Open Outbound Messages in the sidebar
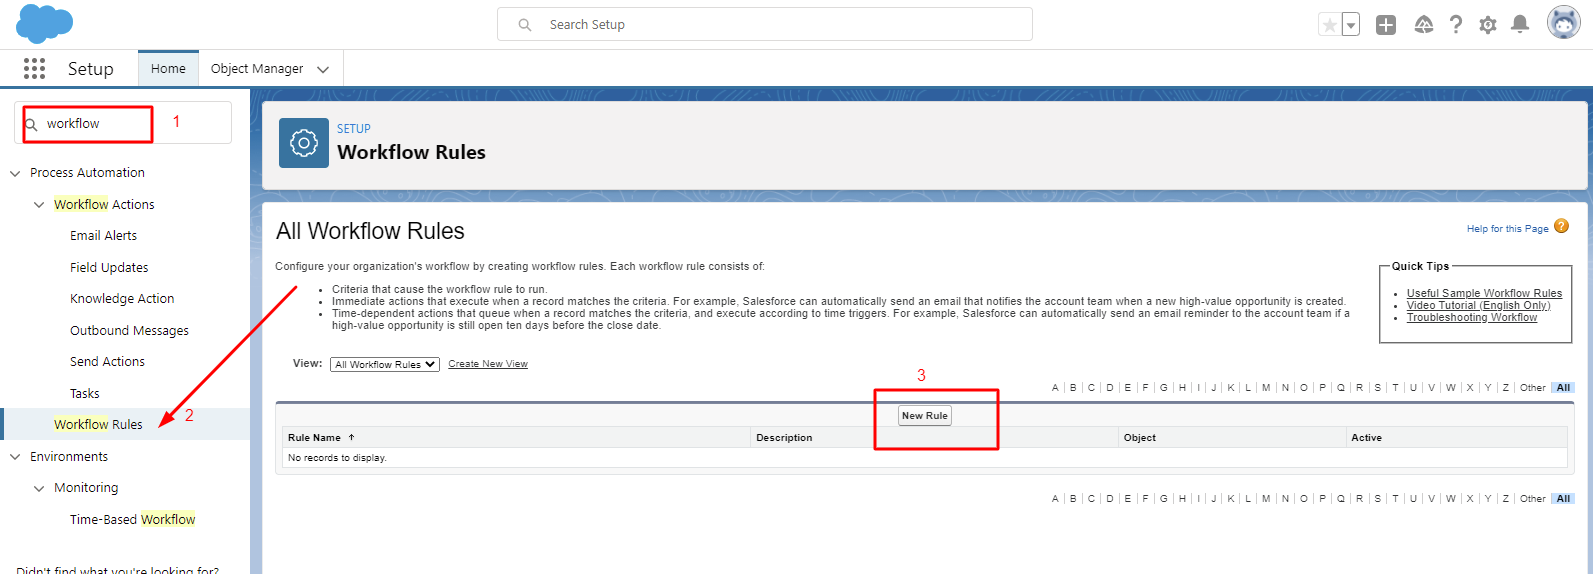The width and height of the screenshot is (1593, 574). [x=129, y=330]
